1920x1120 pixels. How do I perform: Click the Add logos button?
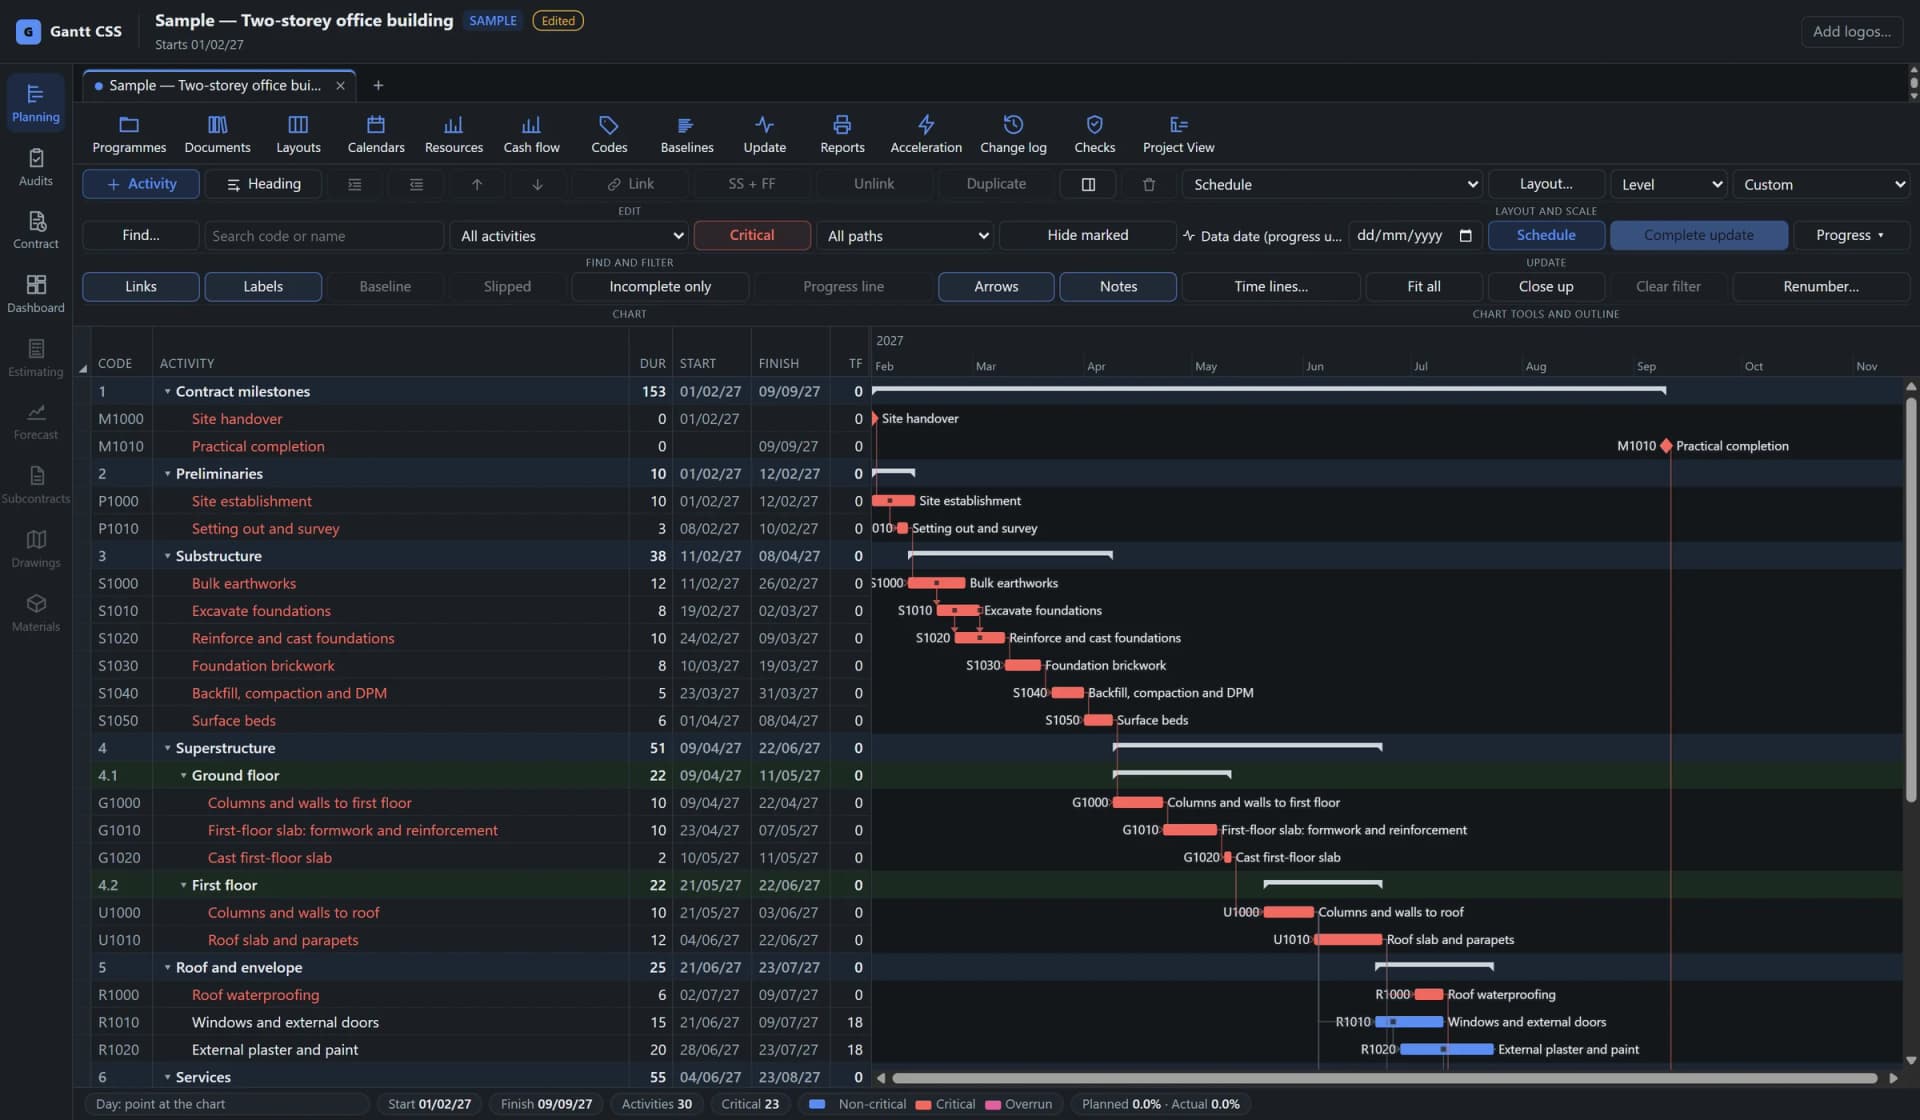(1852, 32)
